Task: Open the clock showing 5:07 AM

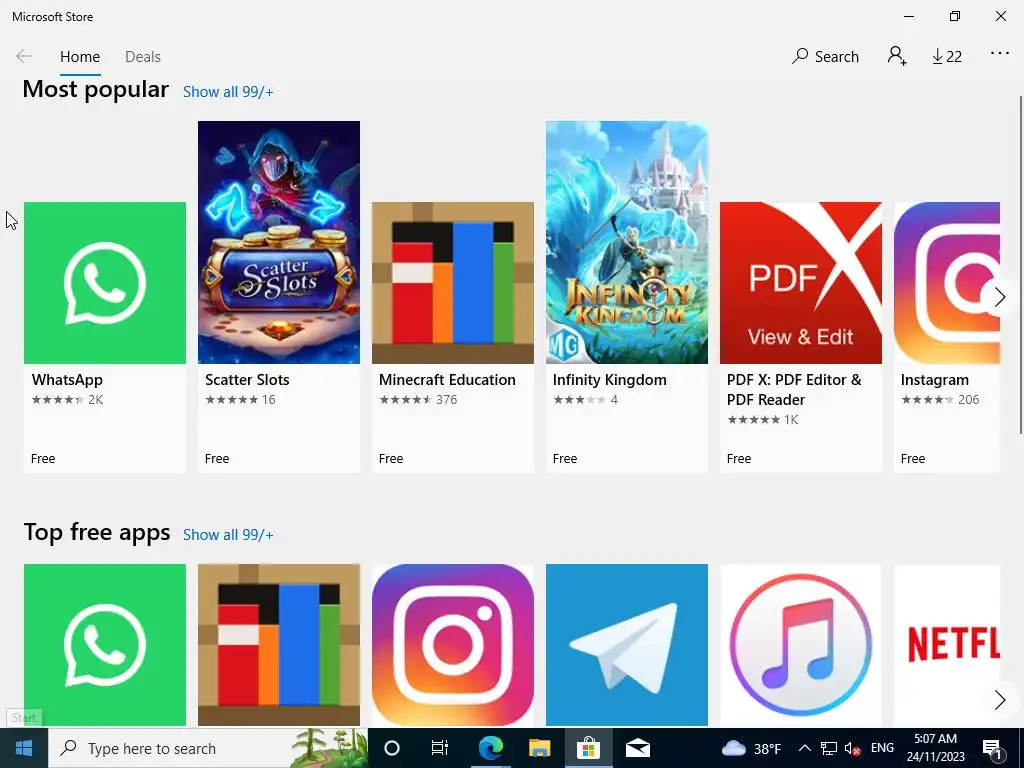Action: pyautogui.click(x=935, y=748)
